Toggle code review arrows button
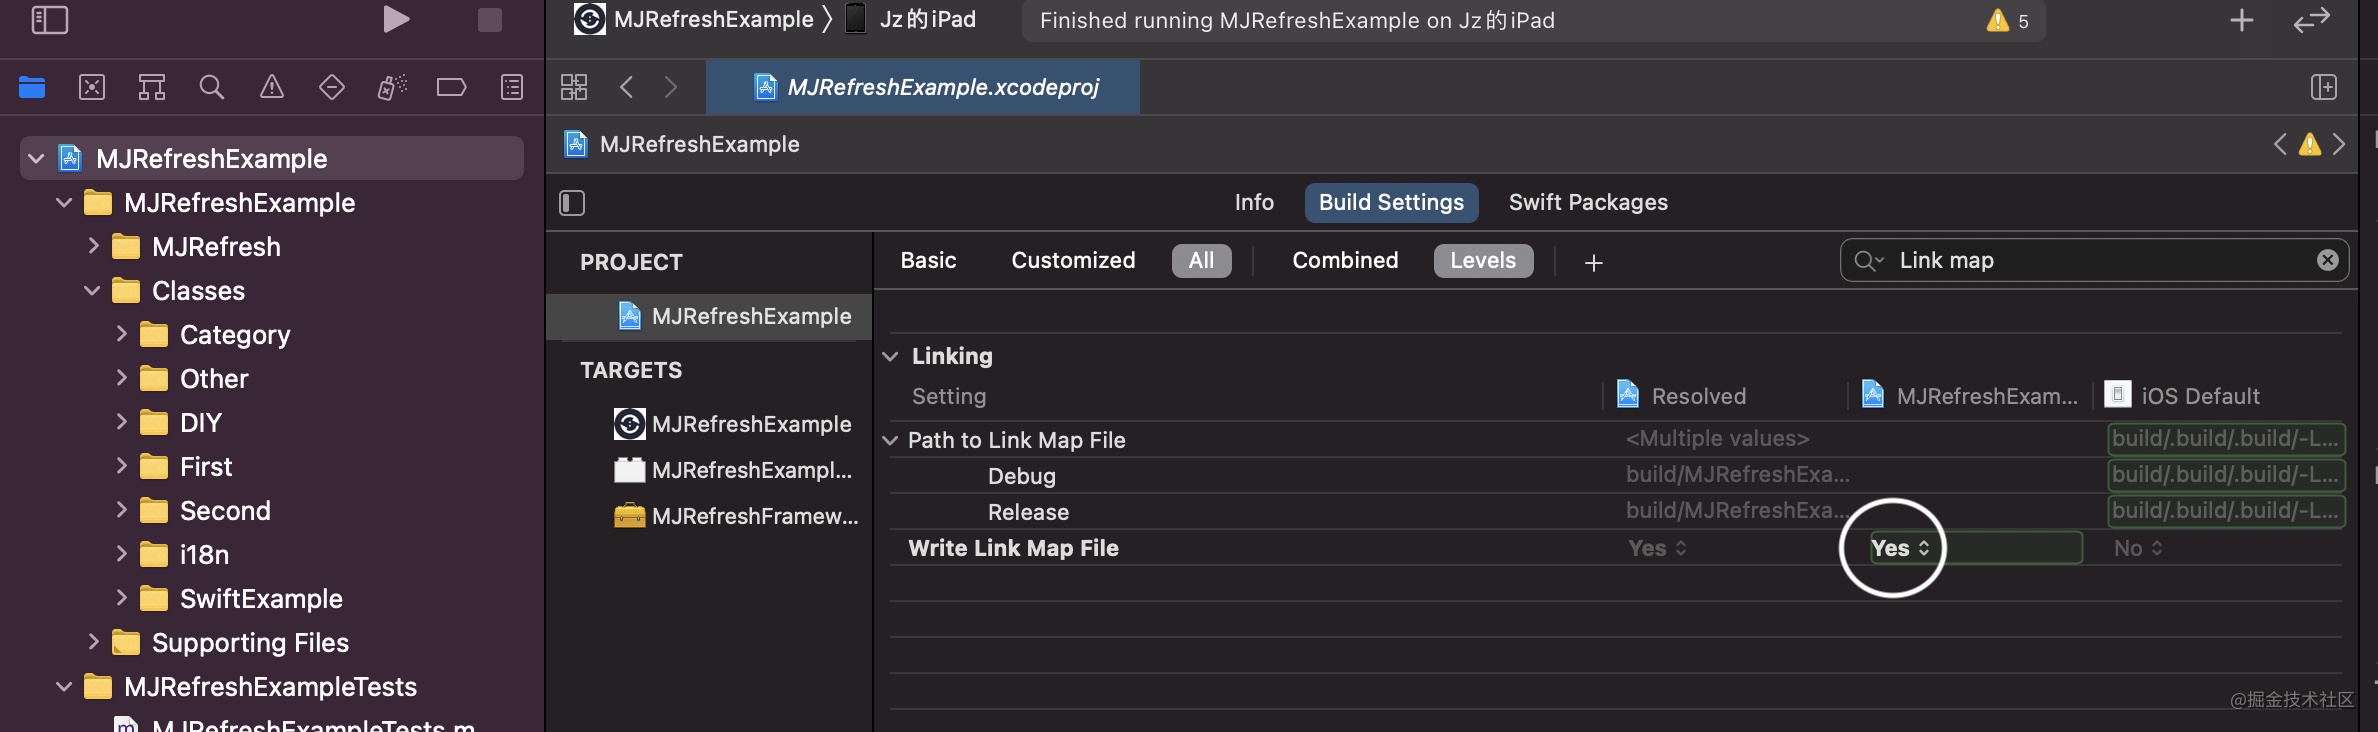Image resolution: width=2378 pixels, height=732 pixels. click(2312, 20)
